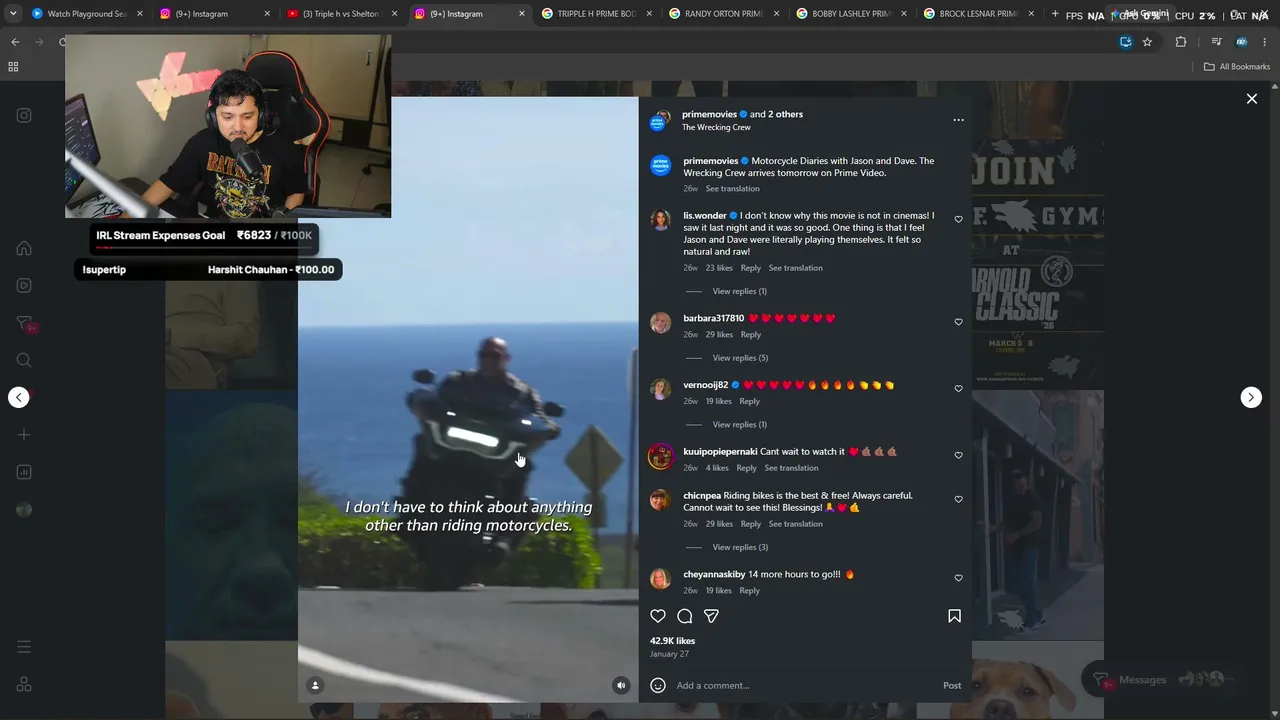Reply to barbara317810's comment
The image size is (1280, 720).
coord(751,335)
